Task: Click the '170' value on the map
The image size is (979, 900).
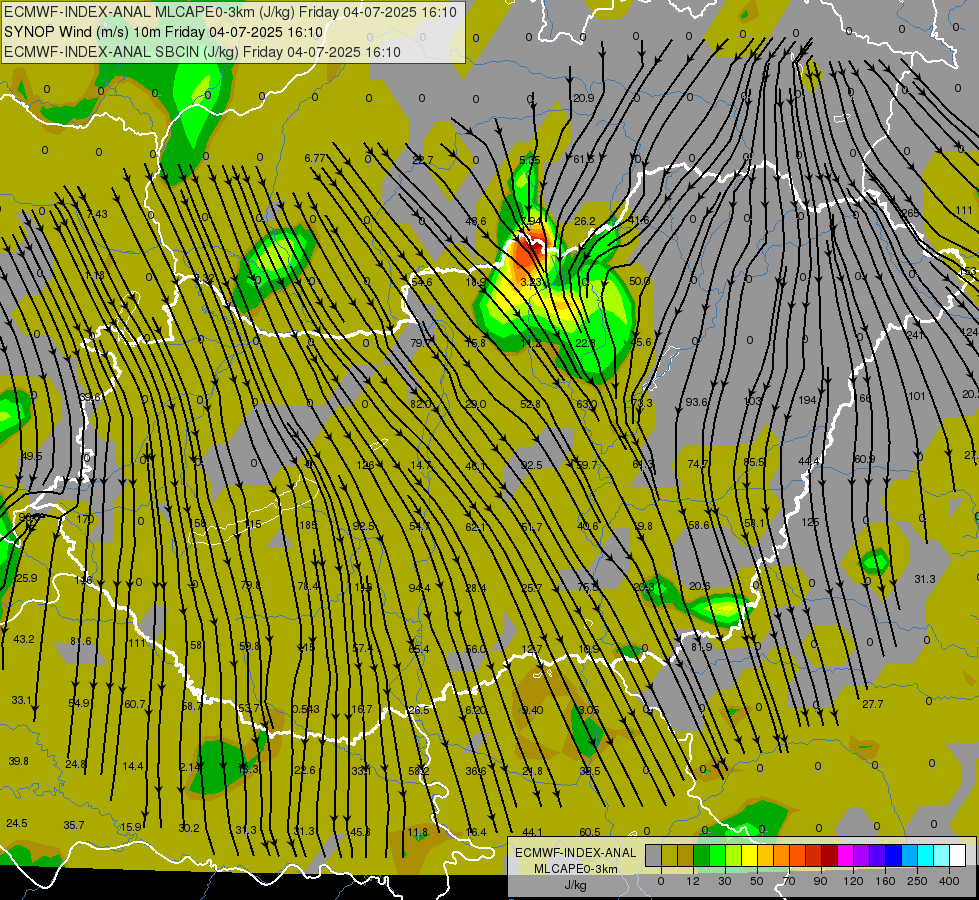Action: click(x=85, y=519)
